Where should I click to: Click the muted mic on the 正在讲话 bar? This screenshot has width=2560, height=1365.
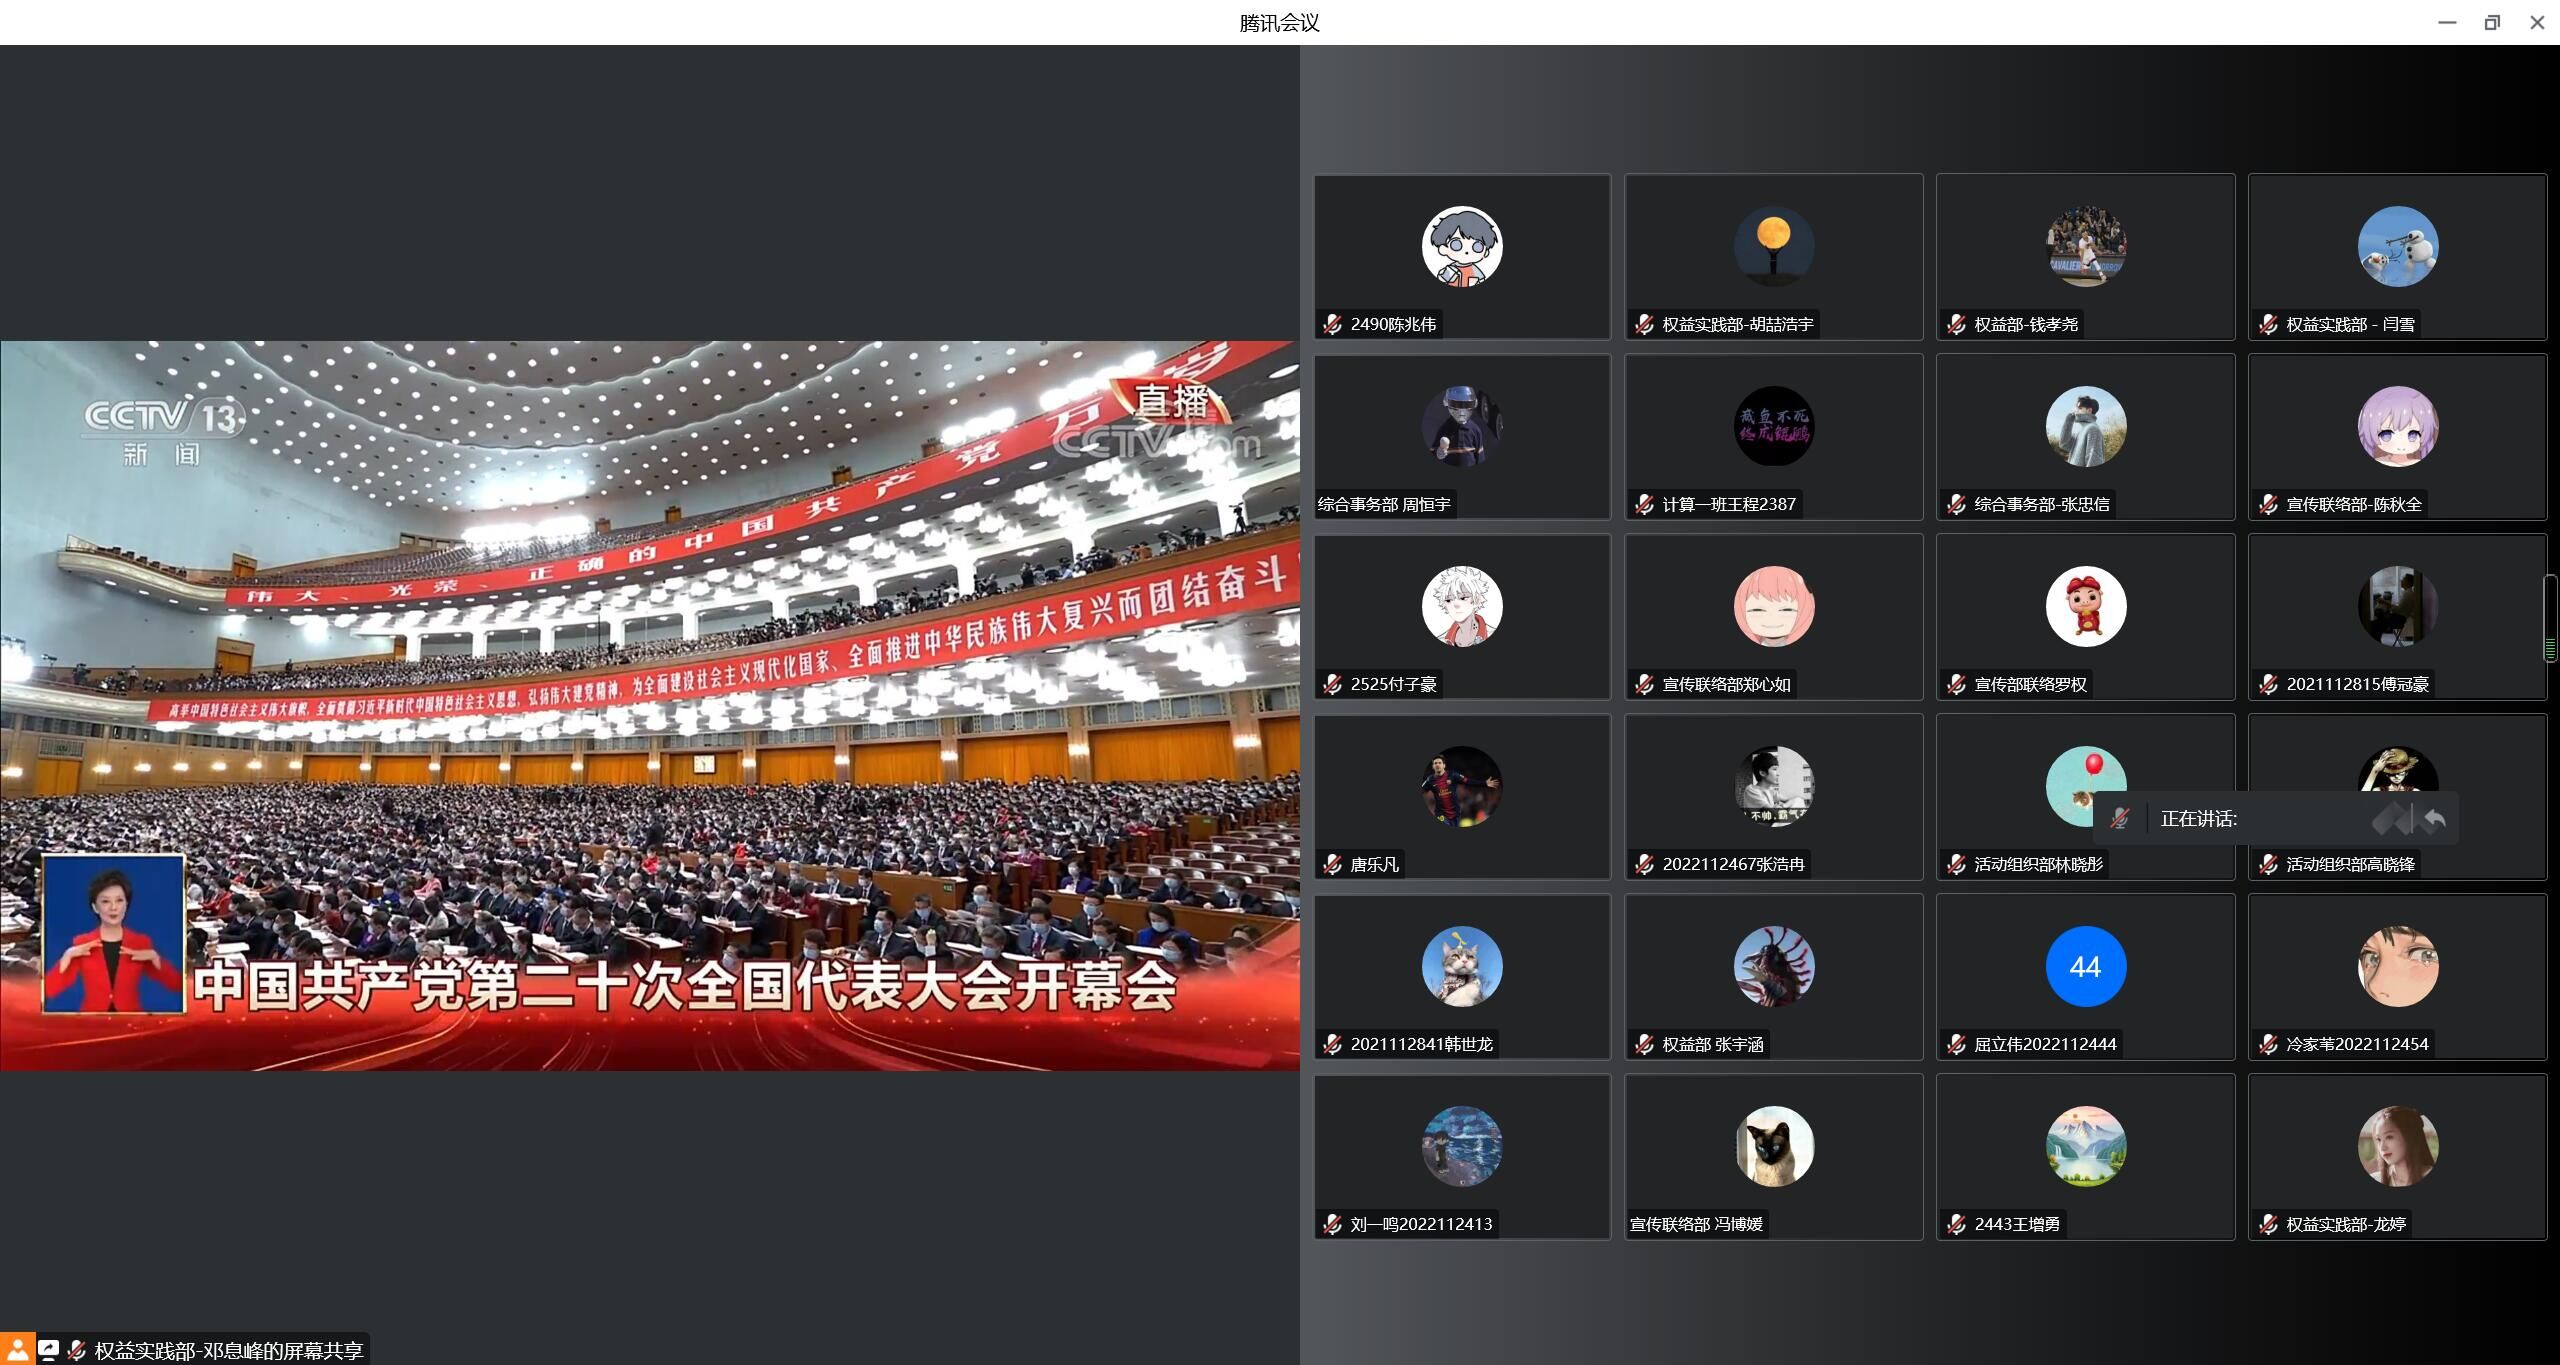coord(2119,819)
